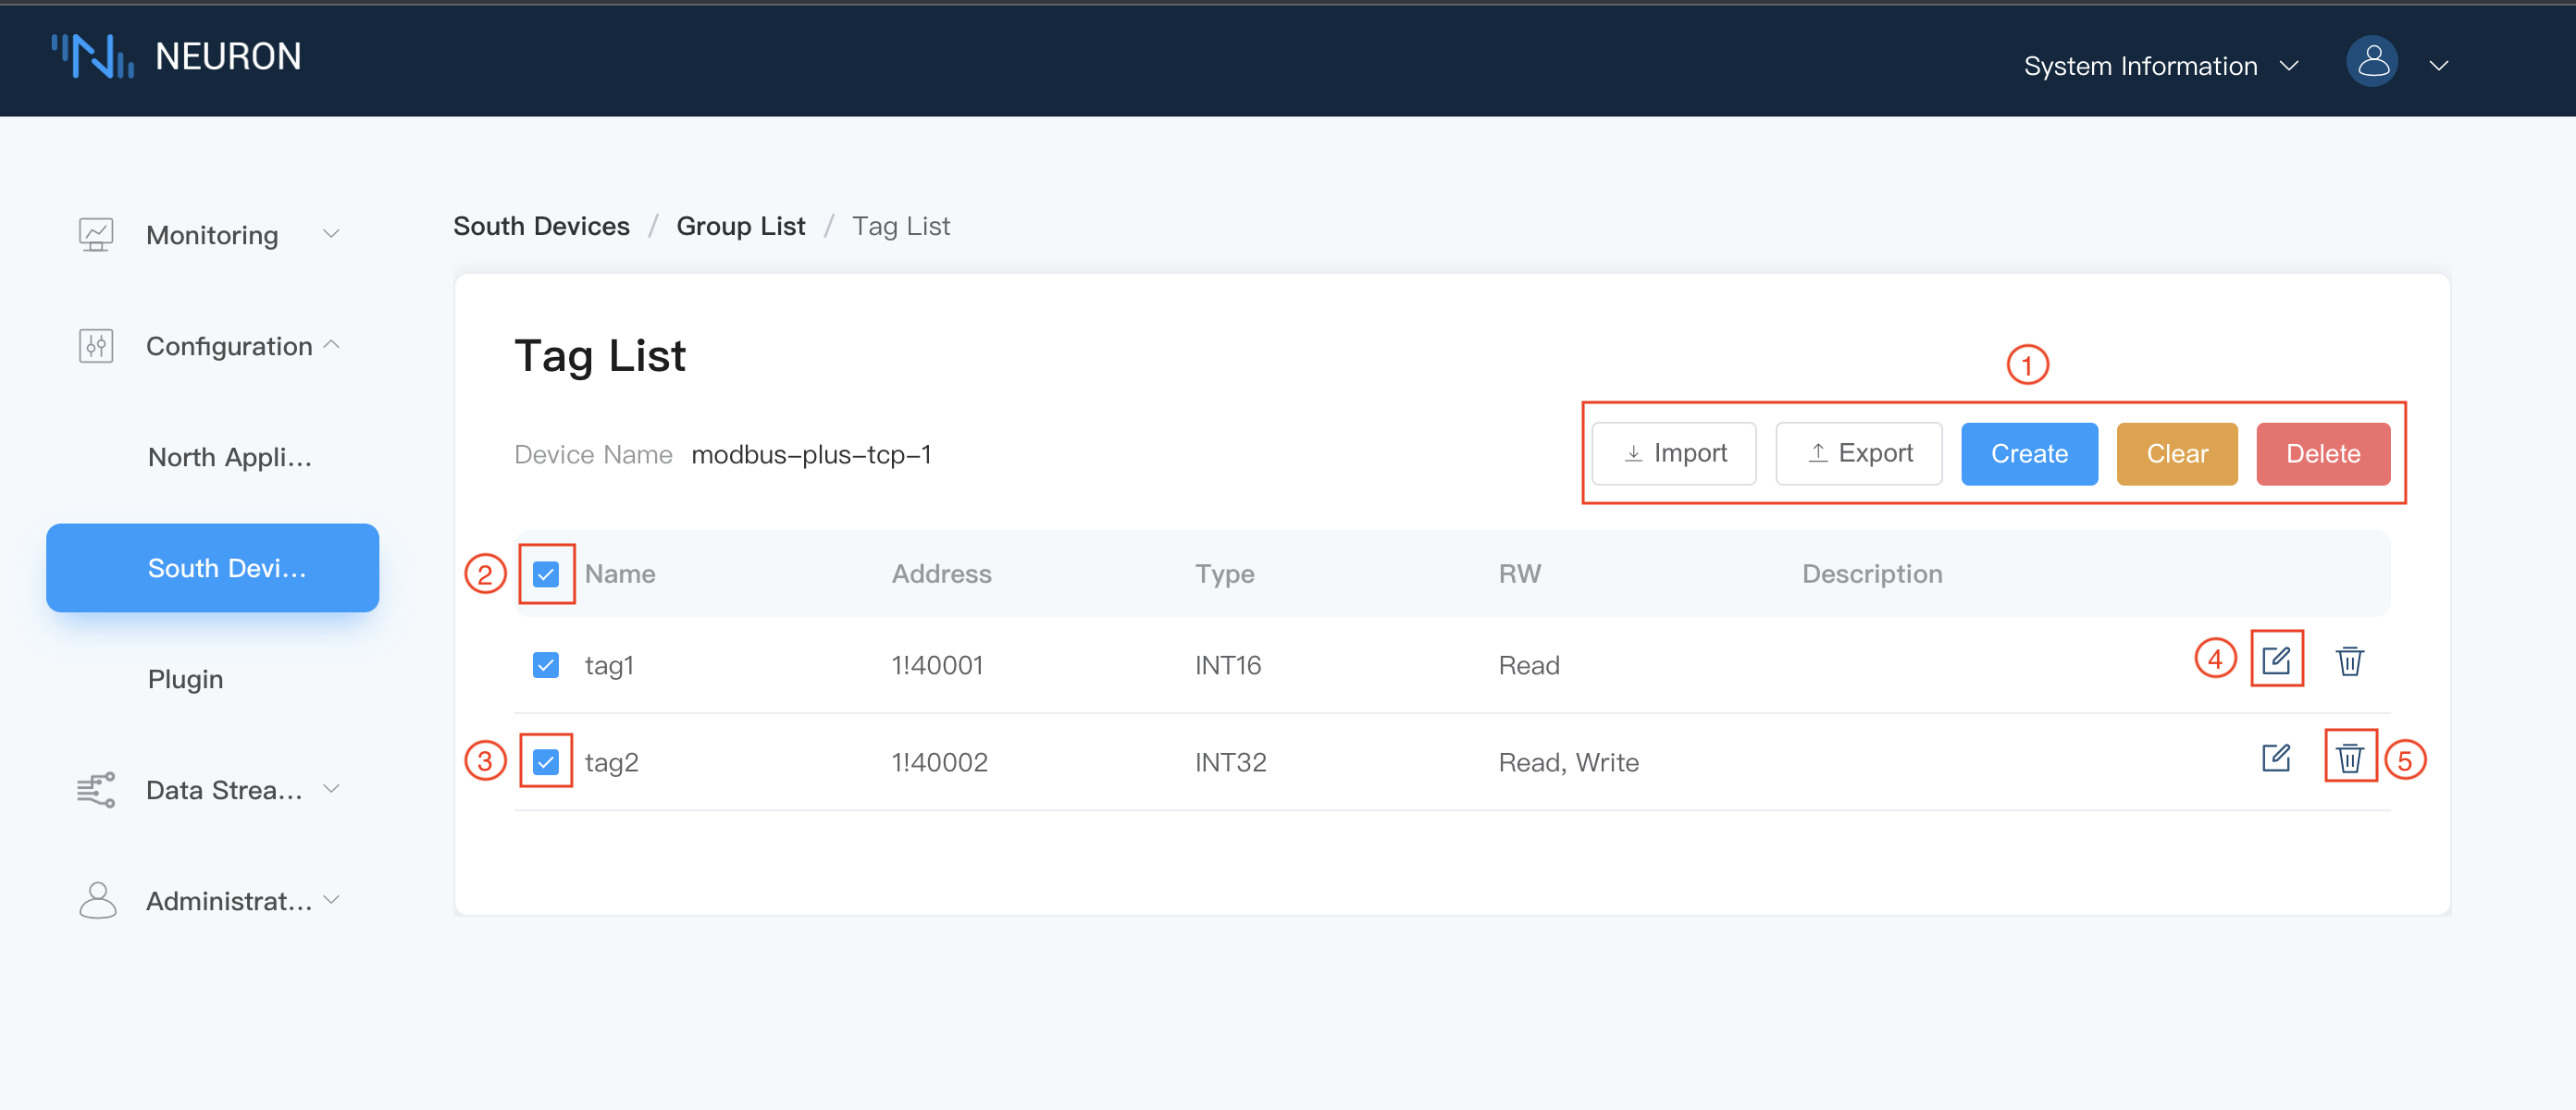Expand the Monitoring menu chevron
Image resolution: width=2576 pixels, height=1110 pixels.
pos(331,234)
